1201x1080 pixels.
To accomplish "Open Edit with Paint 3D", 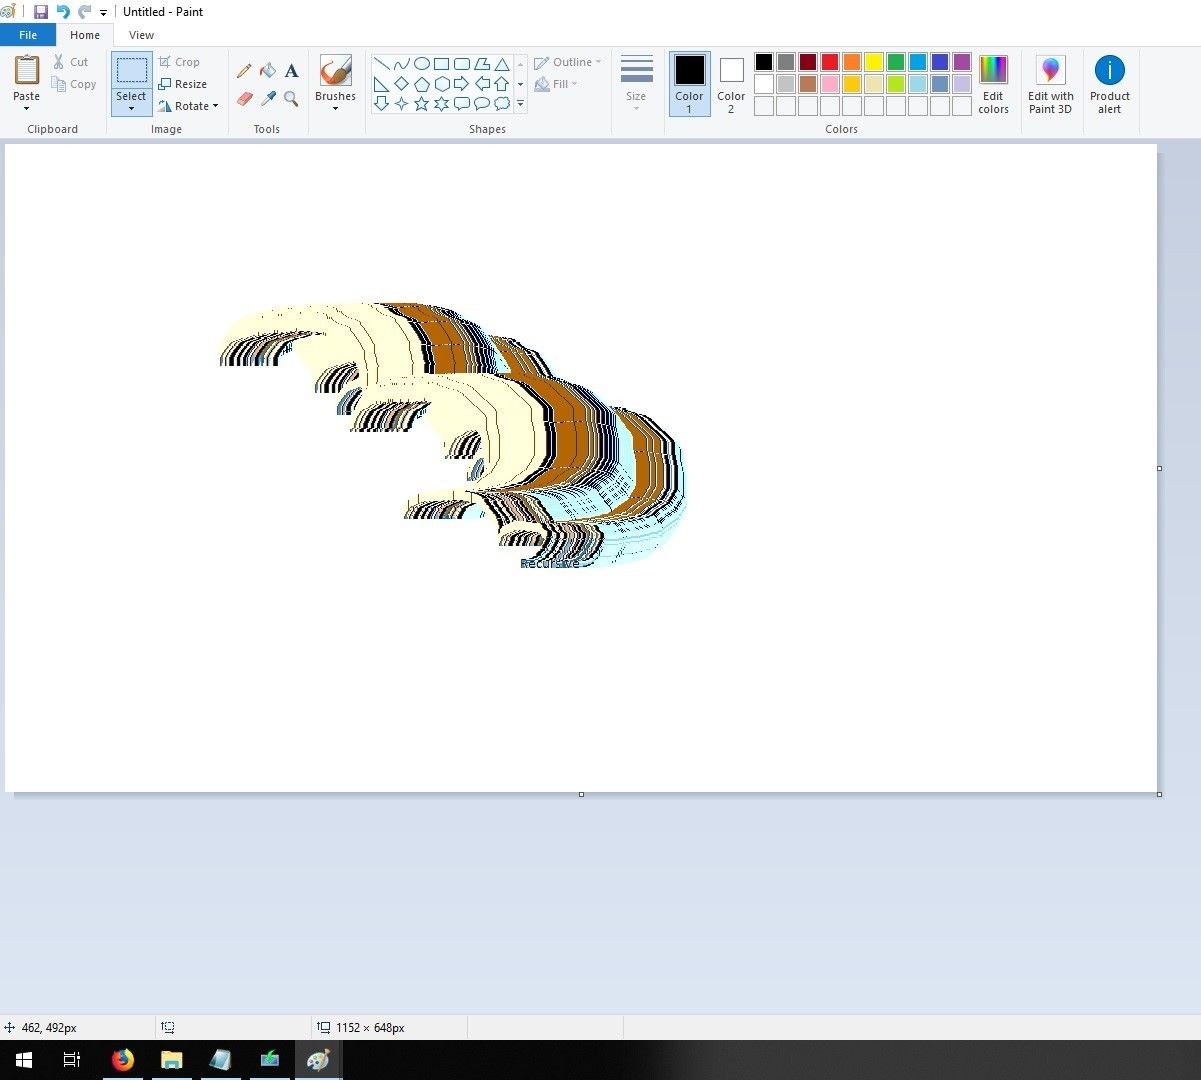I will click(x=1050, y=84).
